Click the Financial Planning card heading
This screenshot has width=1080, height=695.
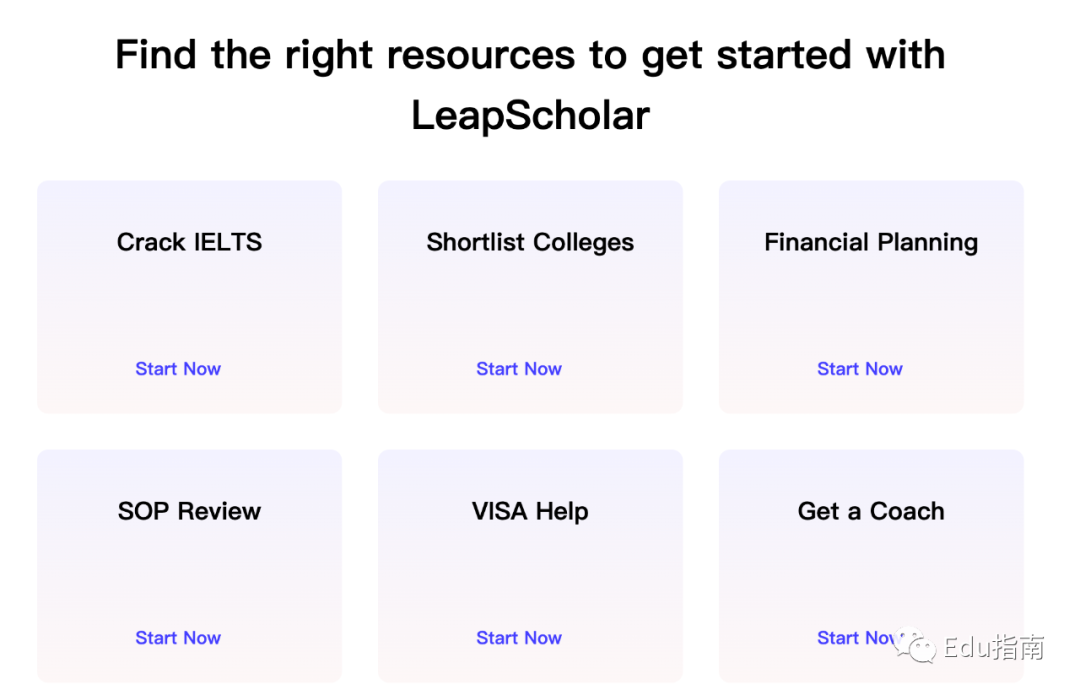tap(871, 242)
